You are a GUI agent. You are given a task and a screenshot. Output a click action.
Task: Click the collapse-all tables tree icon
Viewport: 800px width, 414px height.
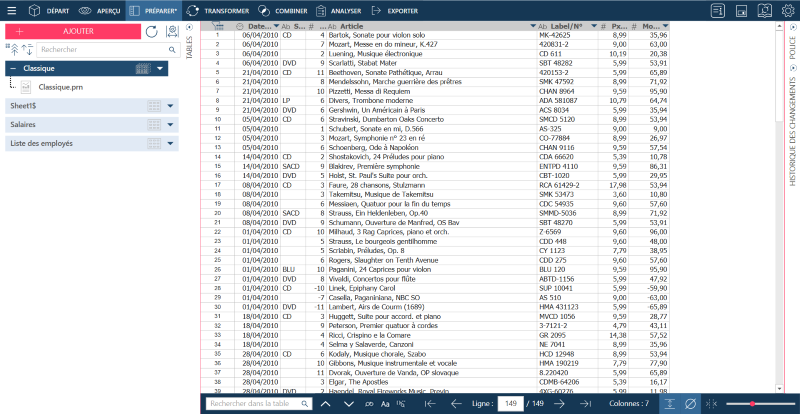pyautogui.click(x=13, y=50)
